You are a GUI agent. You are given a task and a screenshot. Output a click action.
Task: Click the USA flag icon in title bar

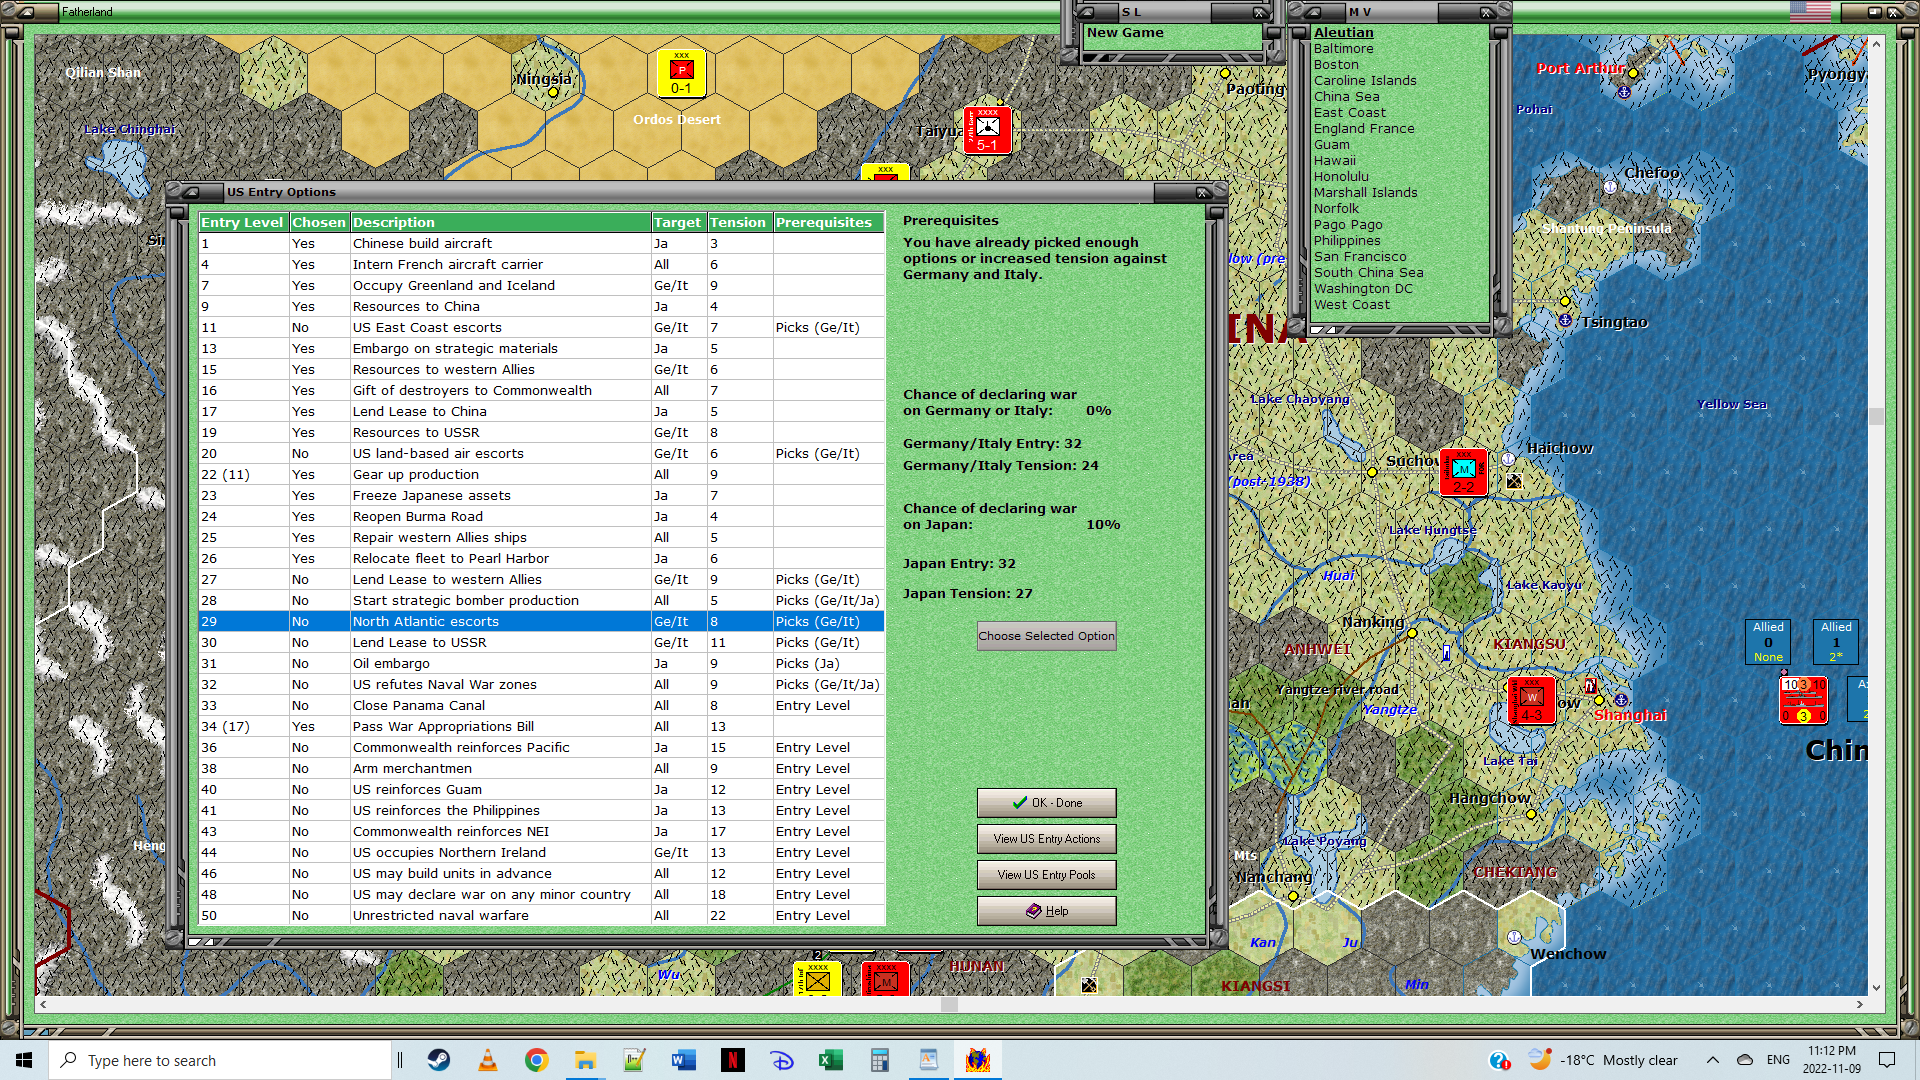tap(1810, 12)
